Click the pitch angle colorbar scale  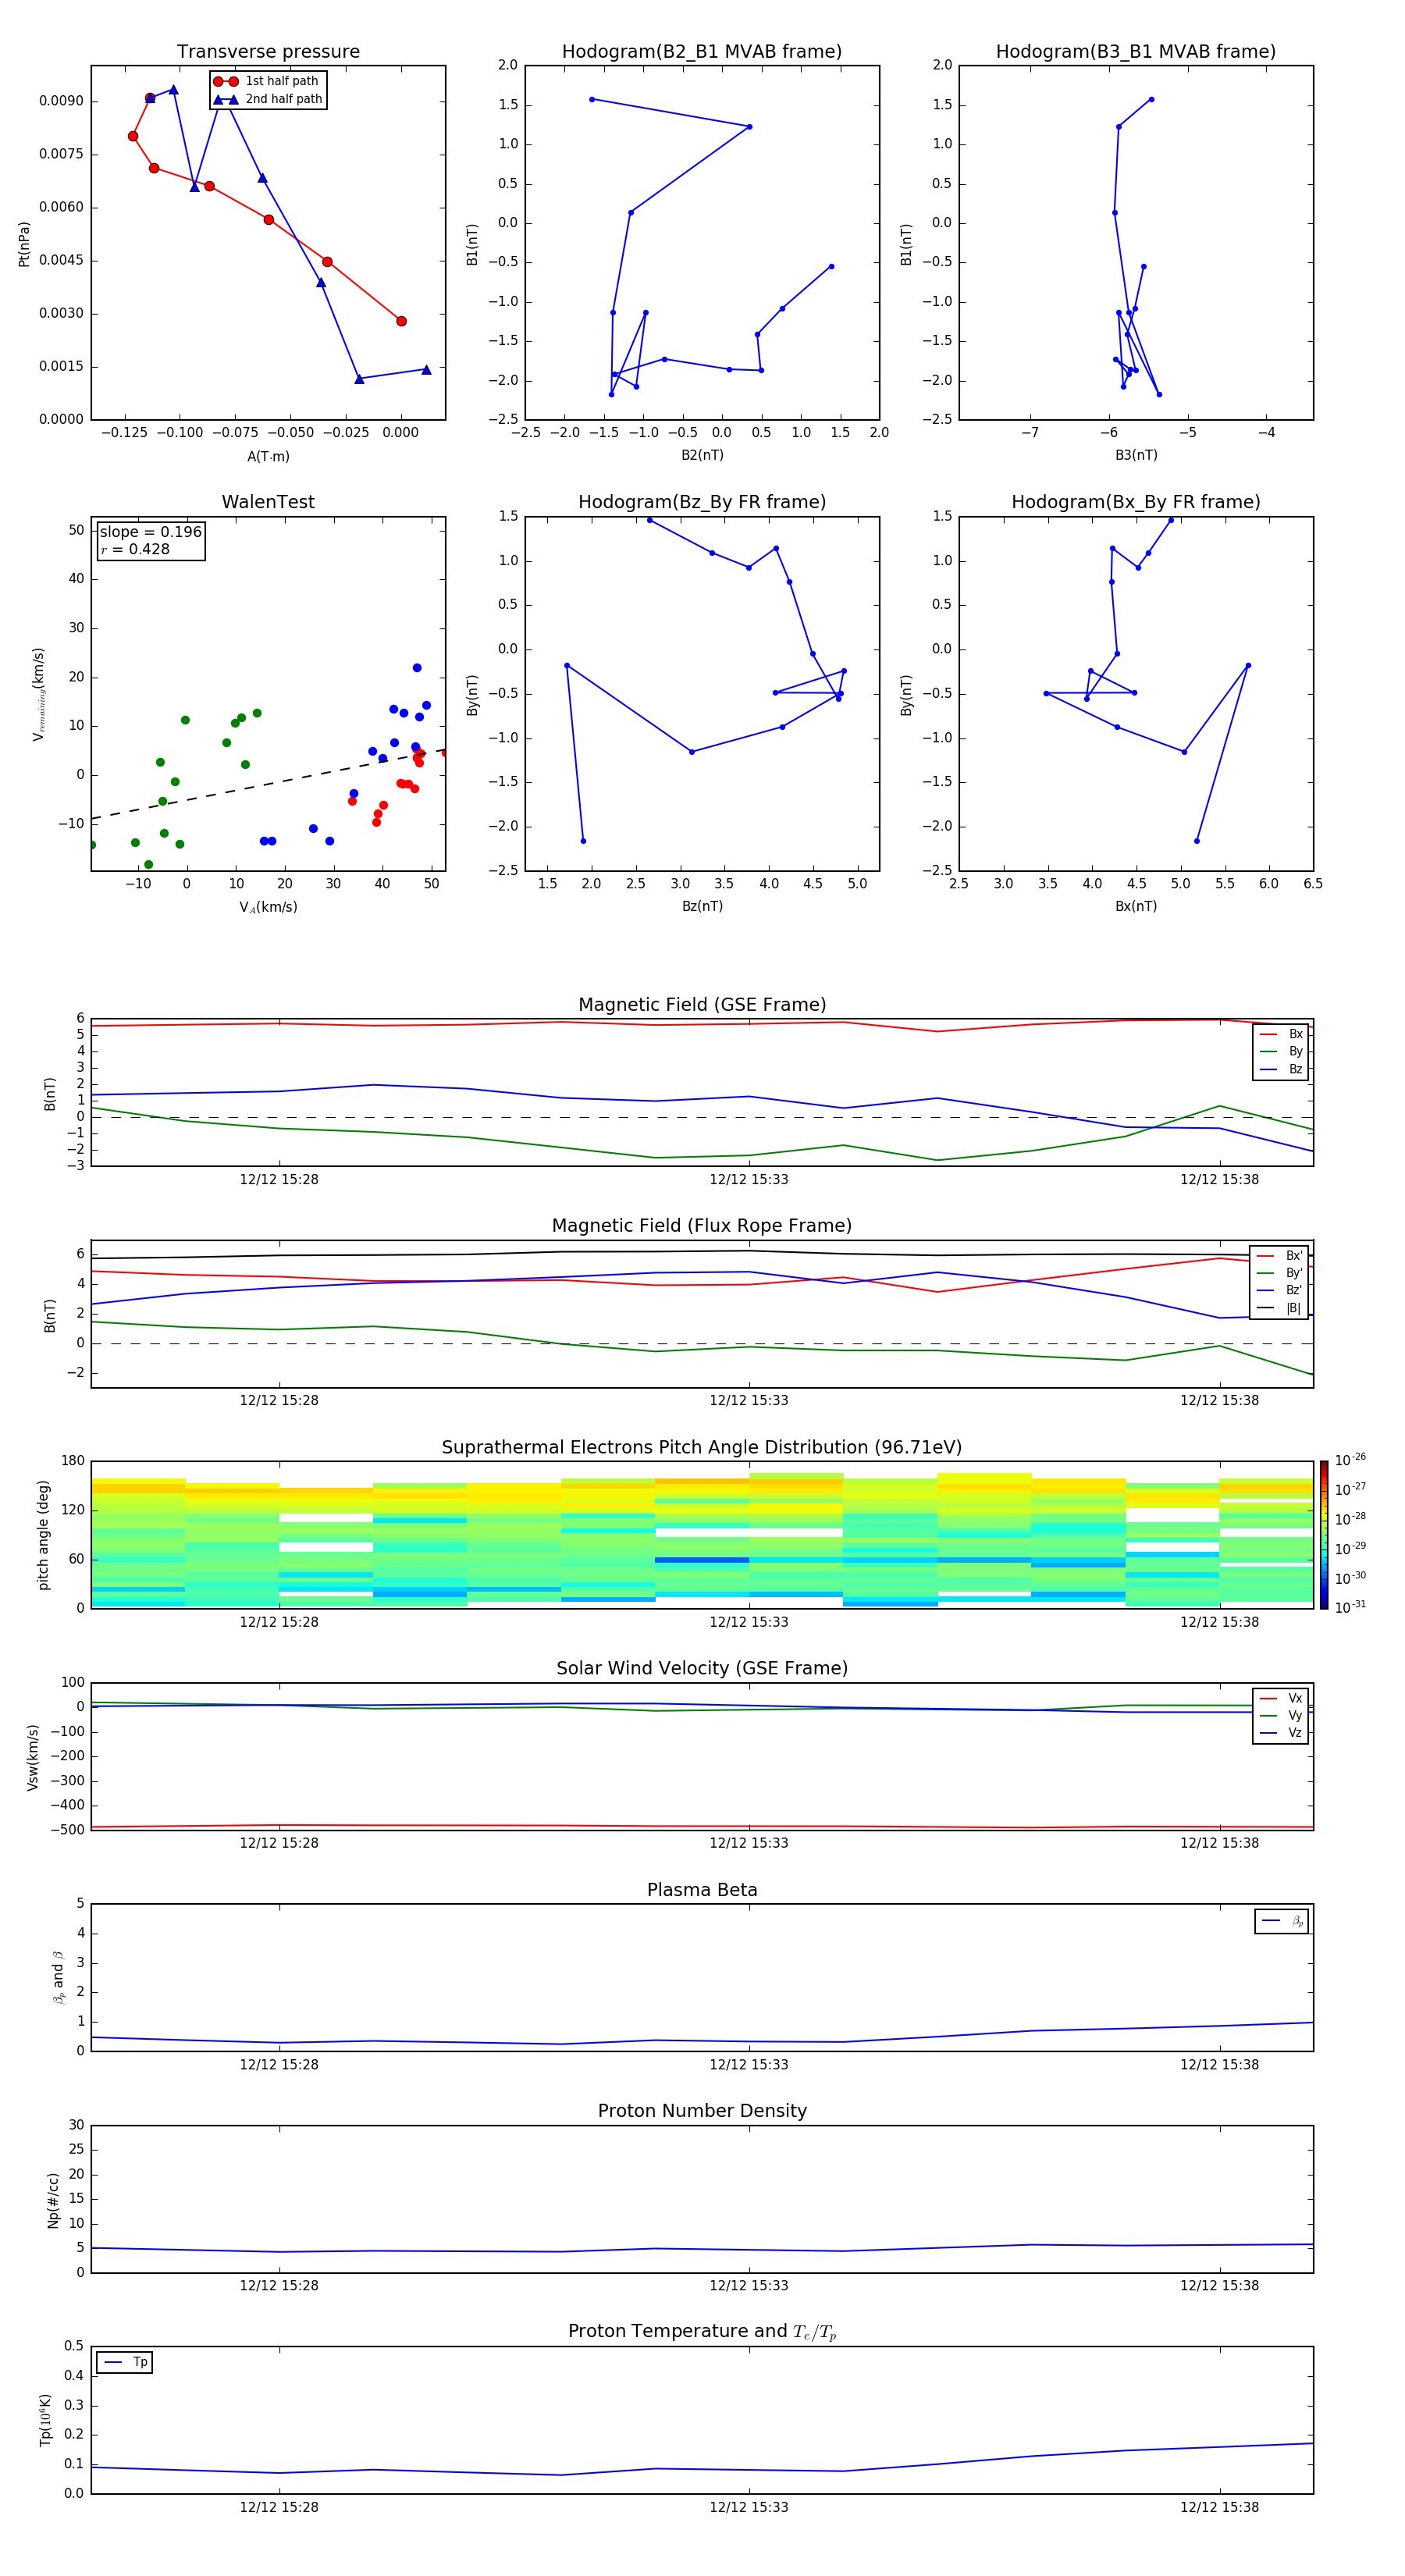1324,1535
